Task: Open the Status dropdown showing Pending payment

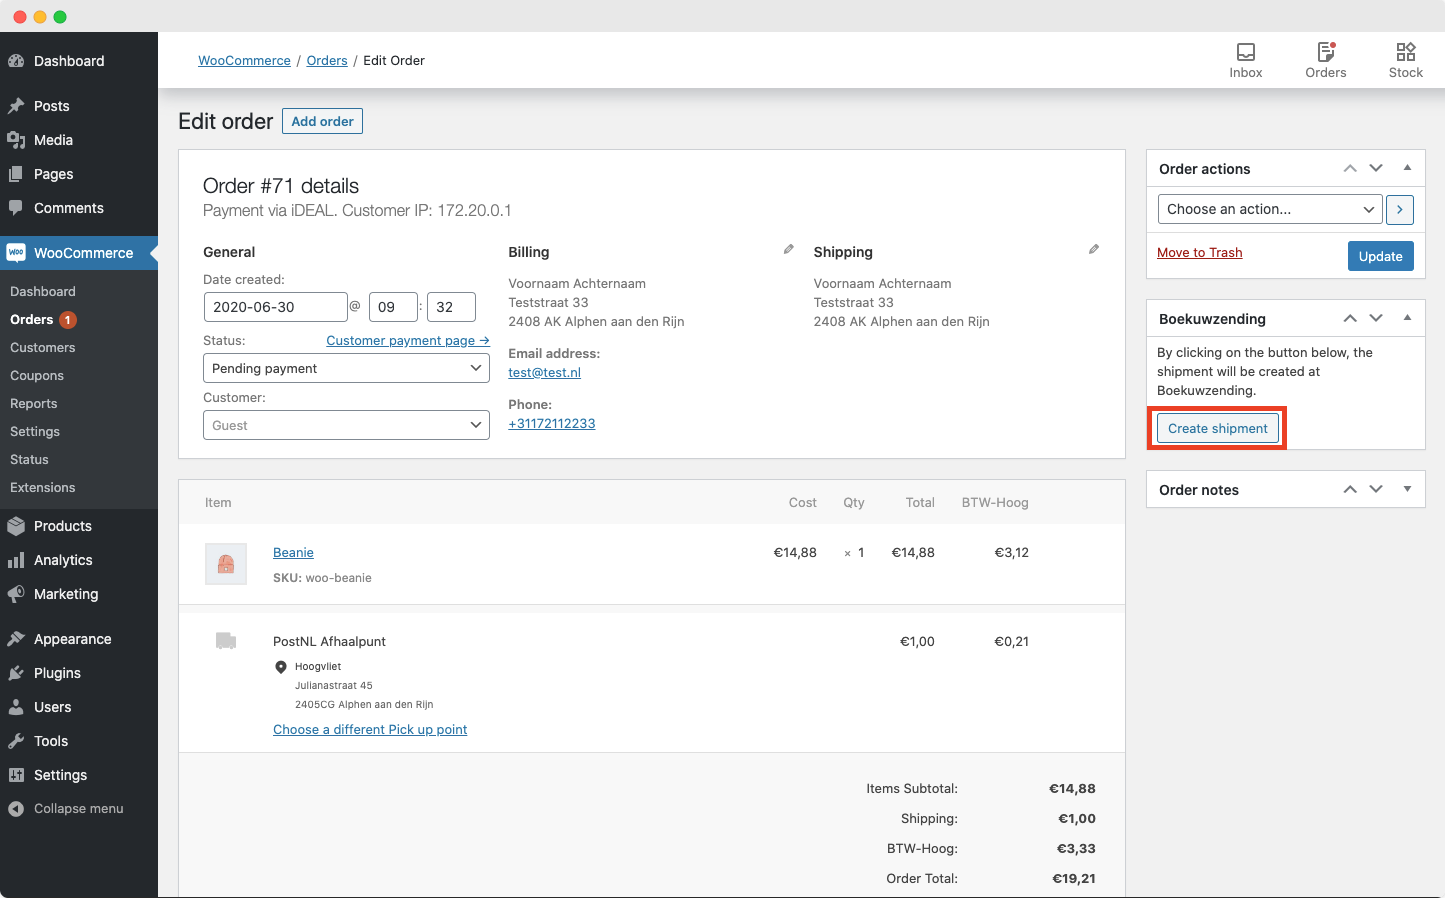Action: coord(346,368)
